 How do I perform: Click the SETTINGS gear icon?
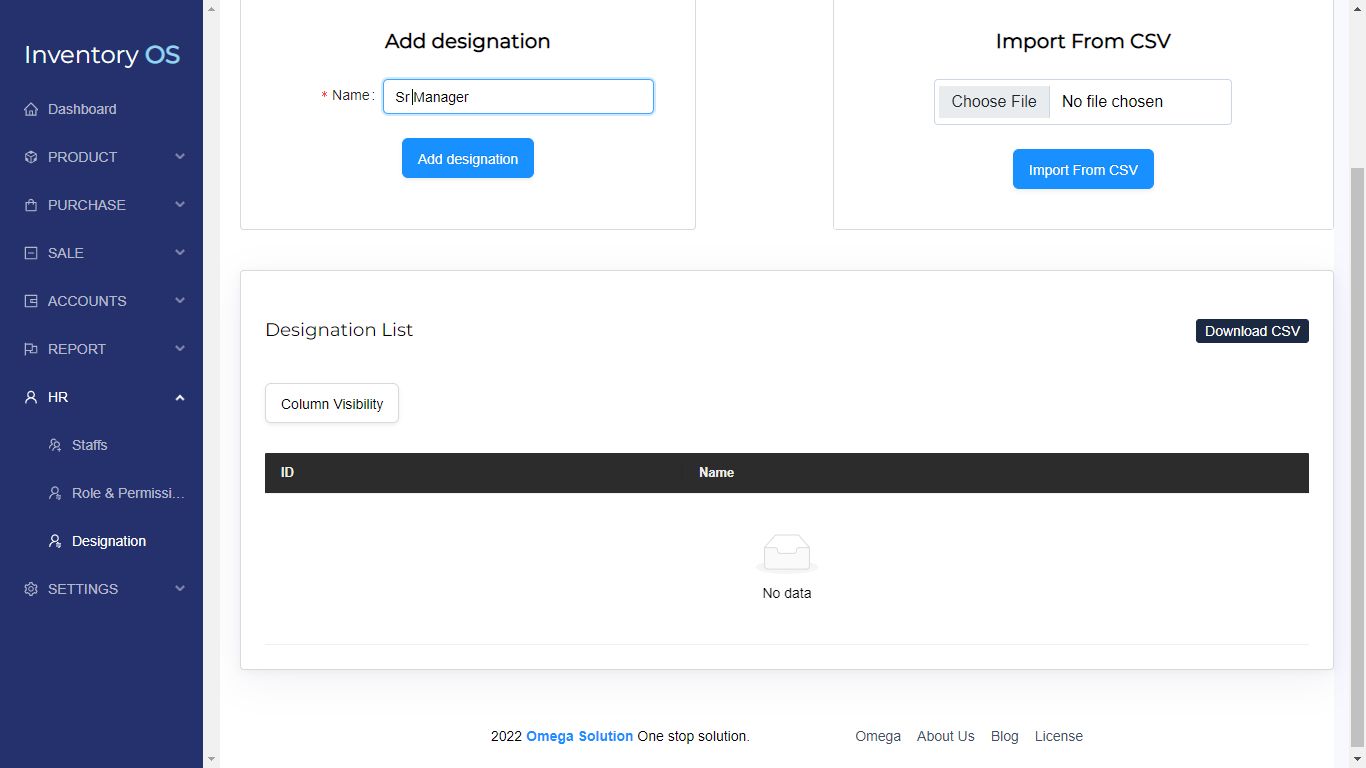pos(31,589)
